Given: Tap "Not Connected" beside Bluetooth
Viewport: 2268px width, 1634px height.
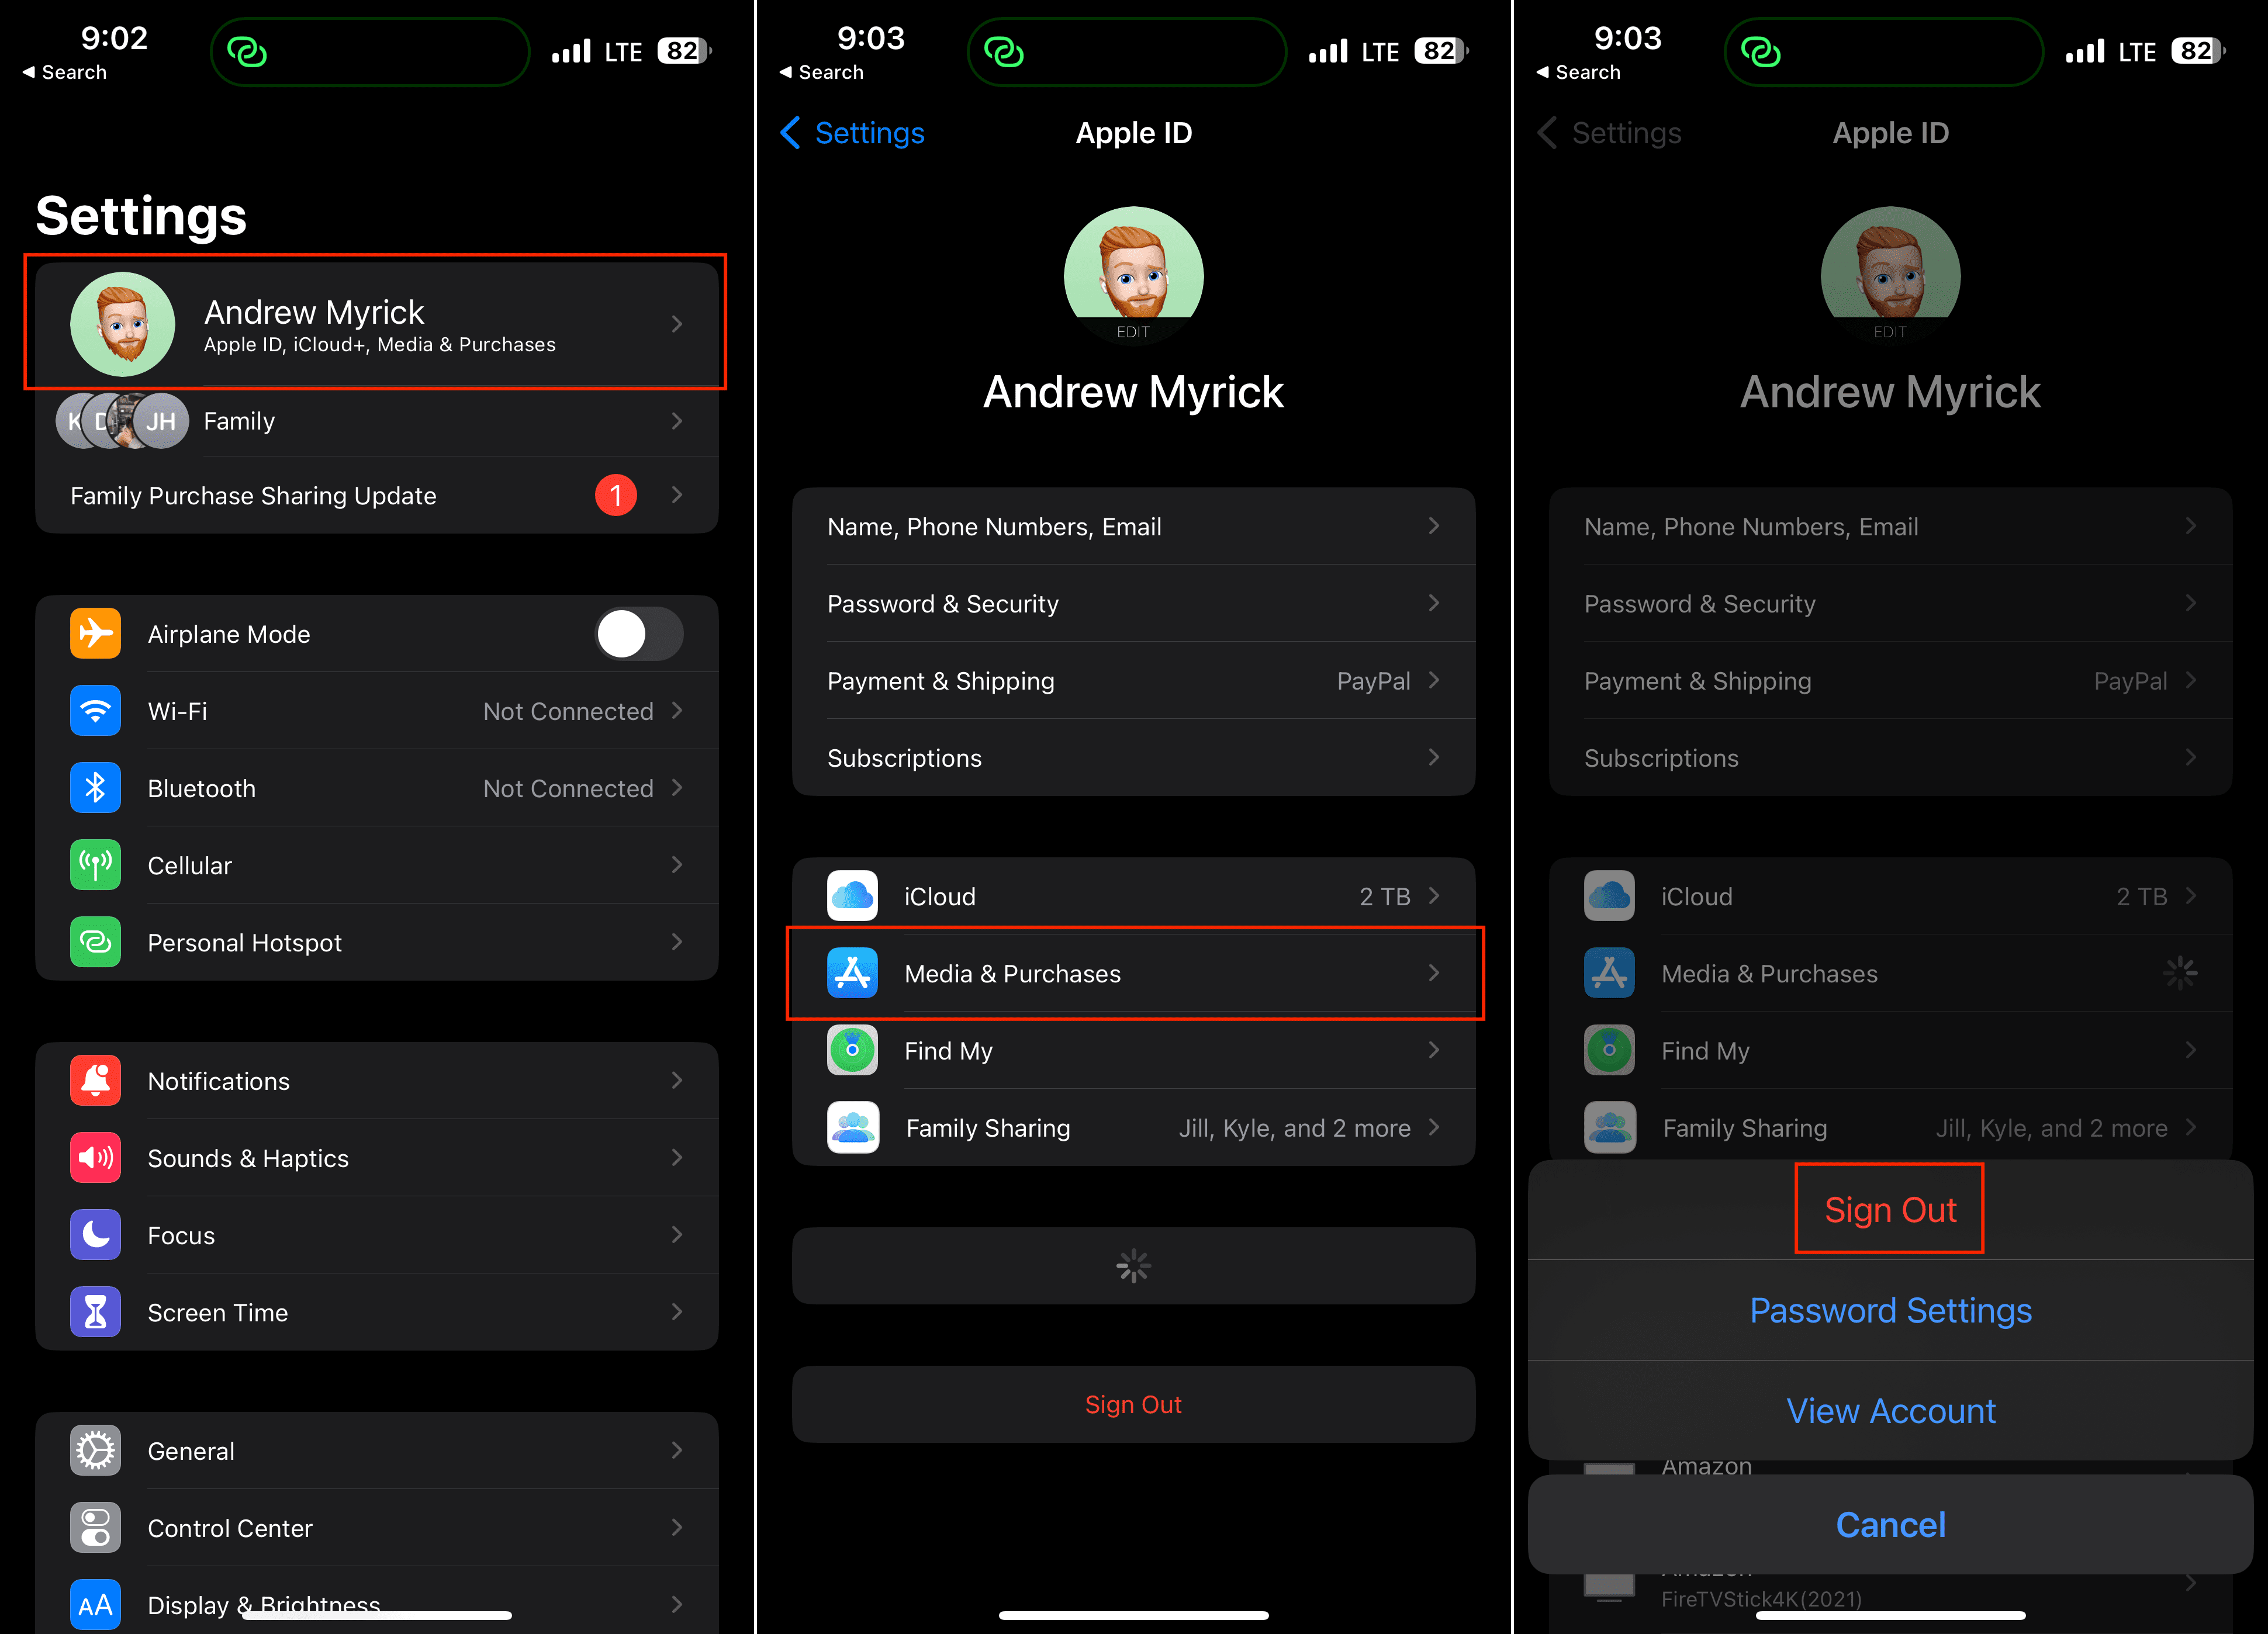Looking at the screenshot, I should point(568,788).
